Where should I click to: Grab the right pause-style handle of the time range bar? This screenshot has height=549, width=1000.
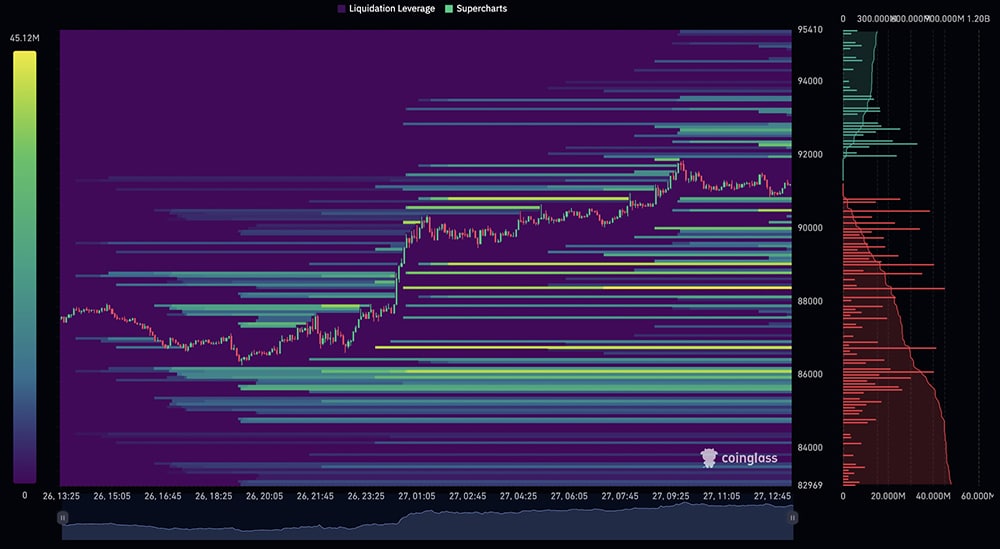[793, 518]
